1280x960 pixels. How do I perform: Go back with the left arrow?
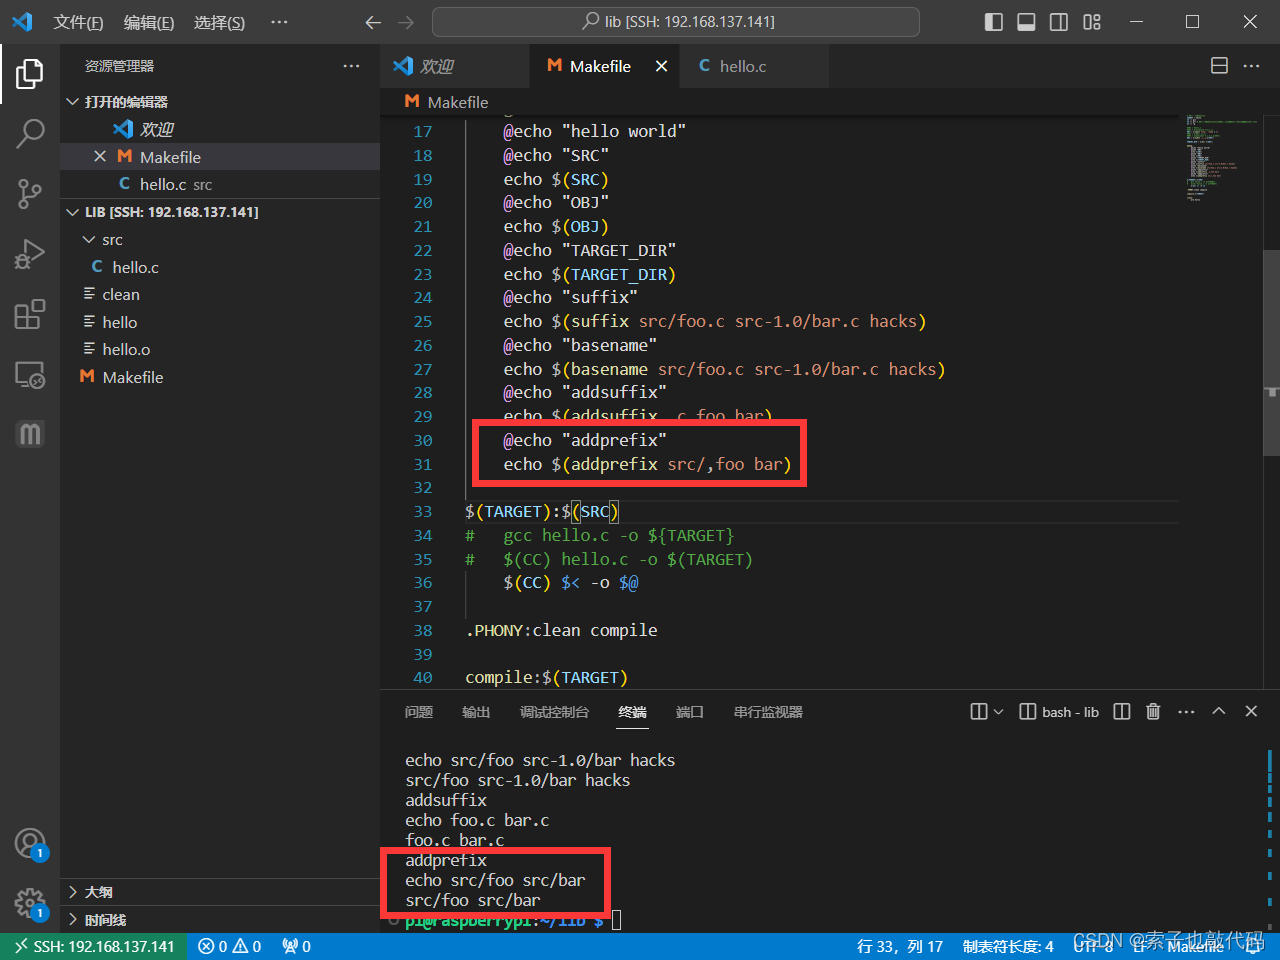click(x=373, y=22)
